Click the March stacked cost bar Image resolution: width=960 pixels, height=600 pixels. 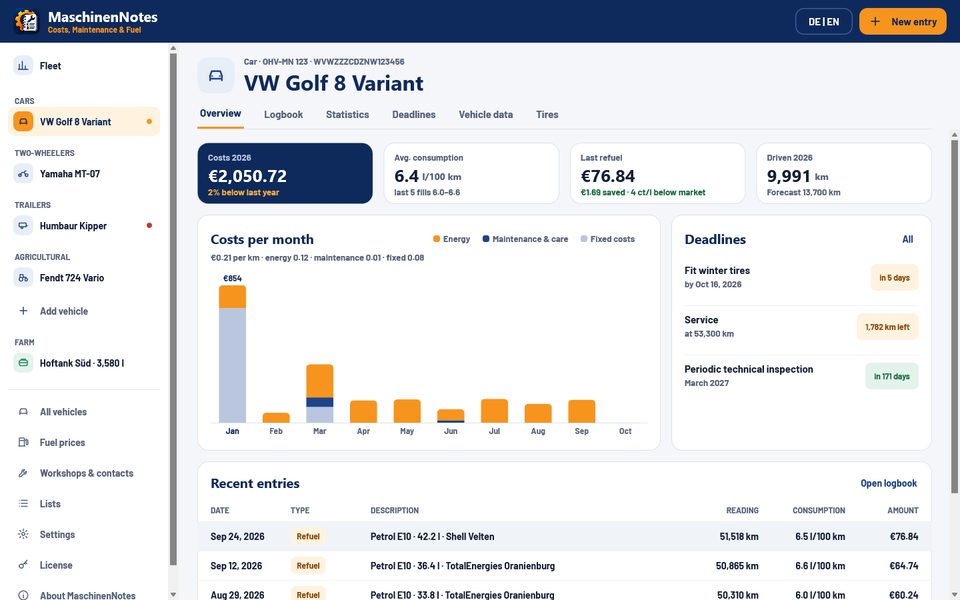(x=320, y=393)
